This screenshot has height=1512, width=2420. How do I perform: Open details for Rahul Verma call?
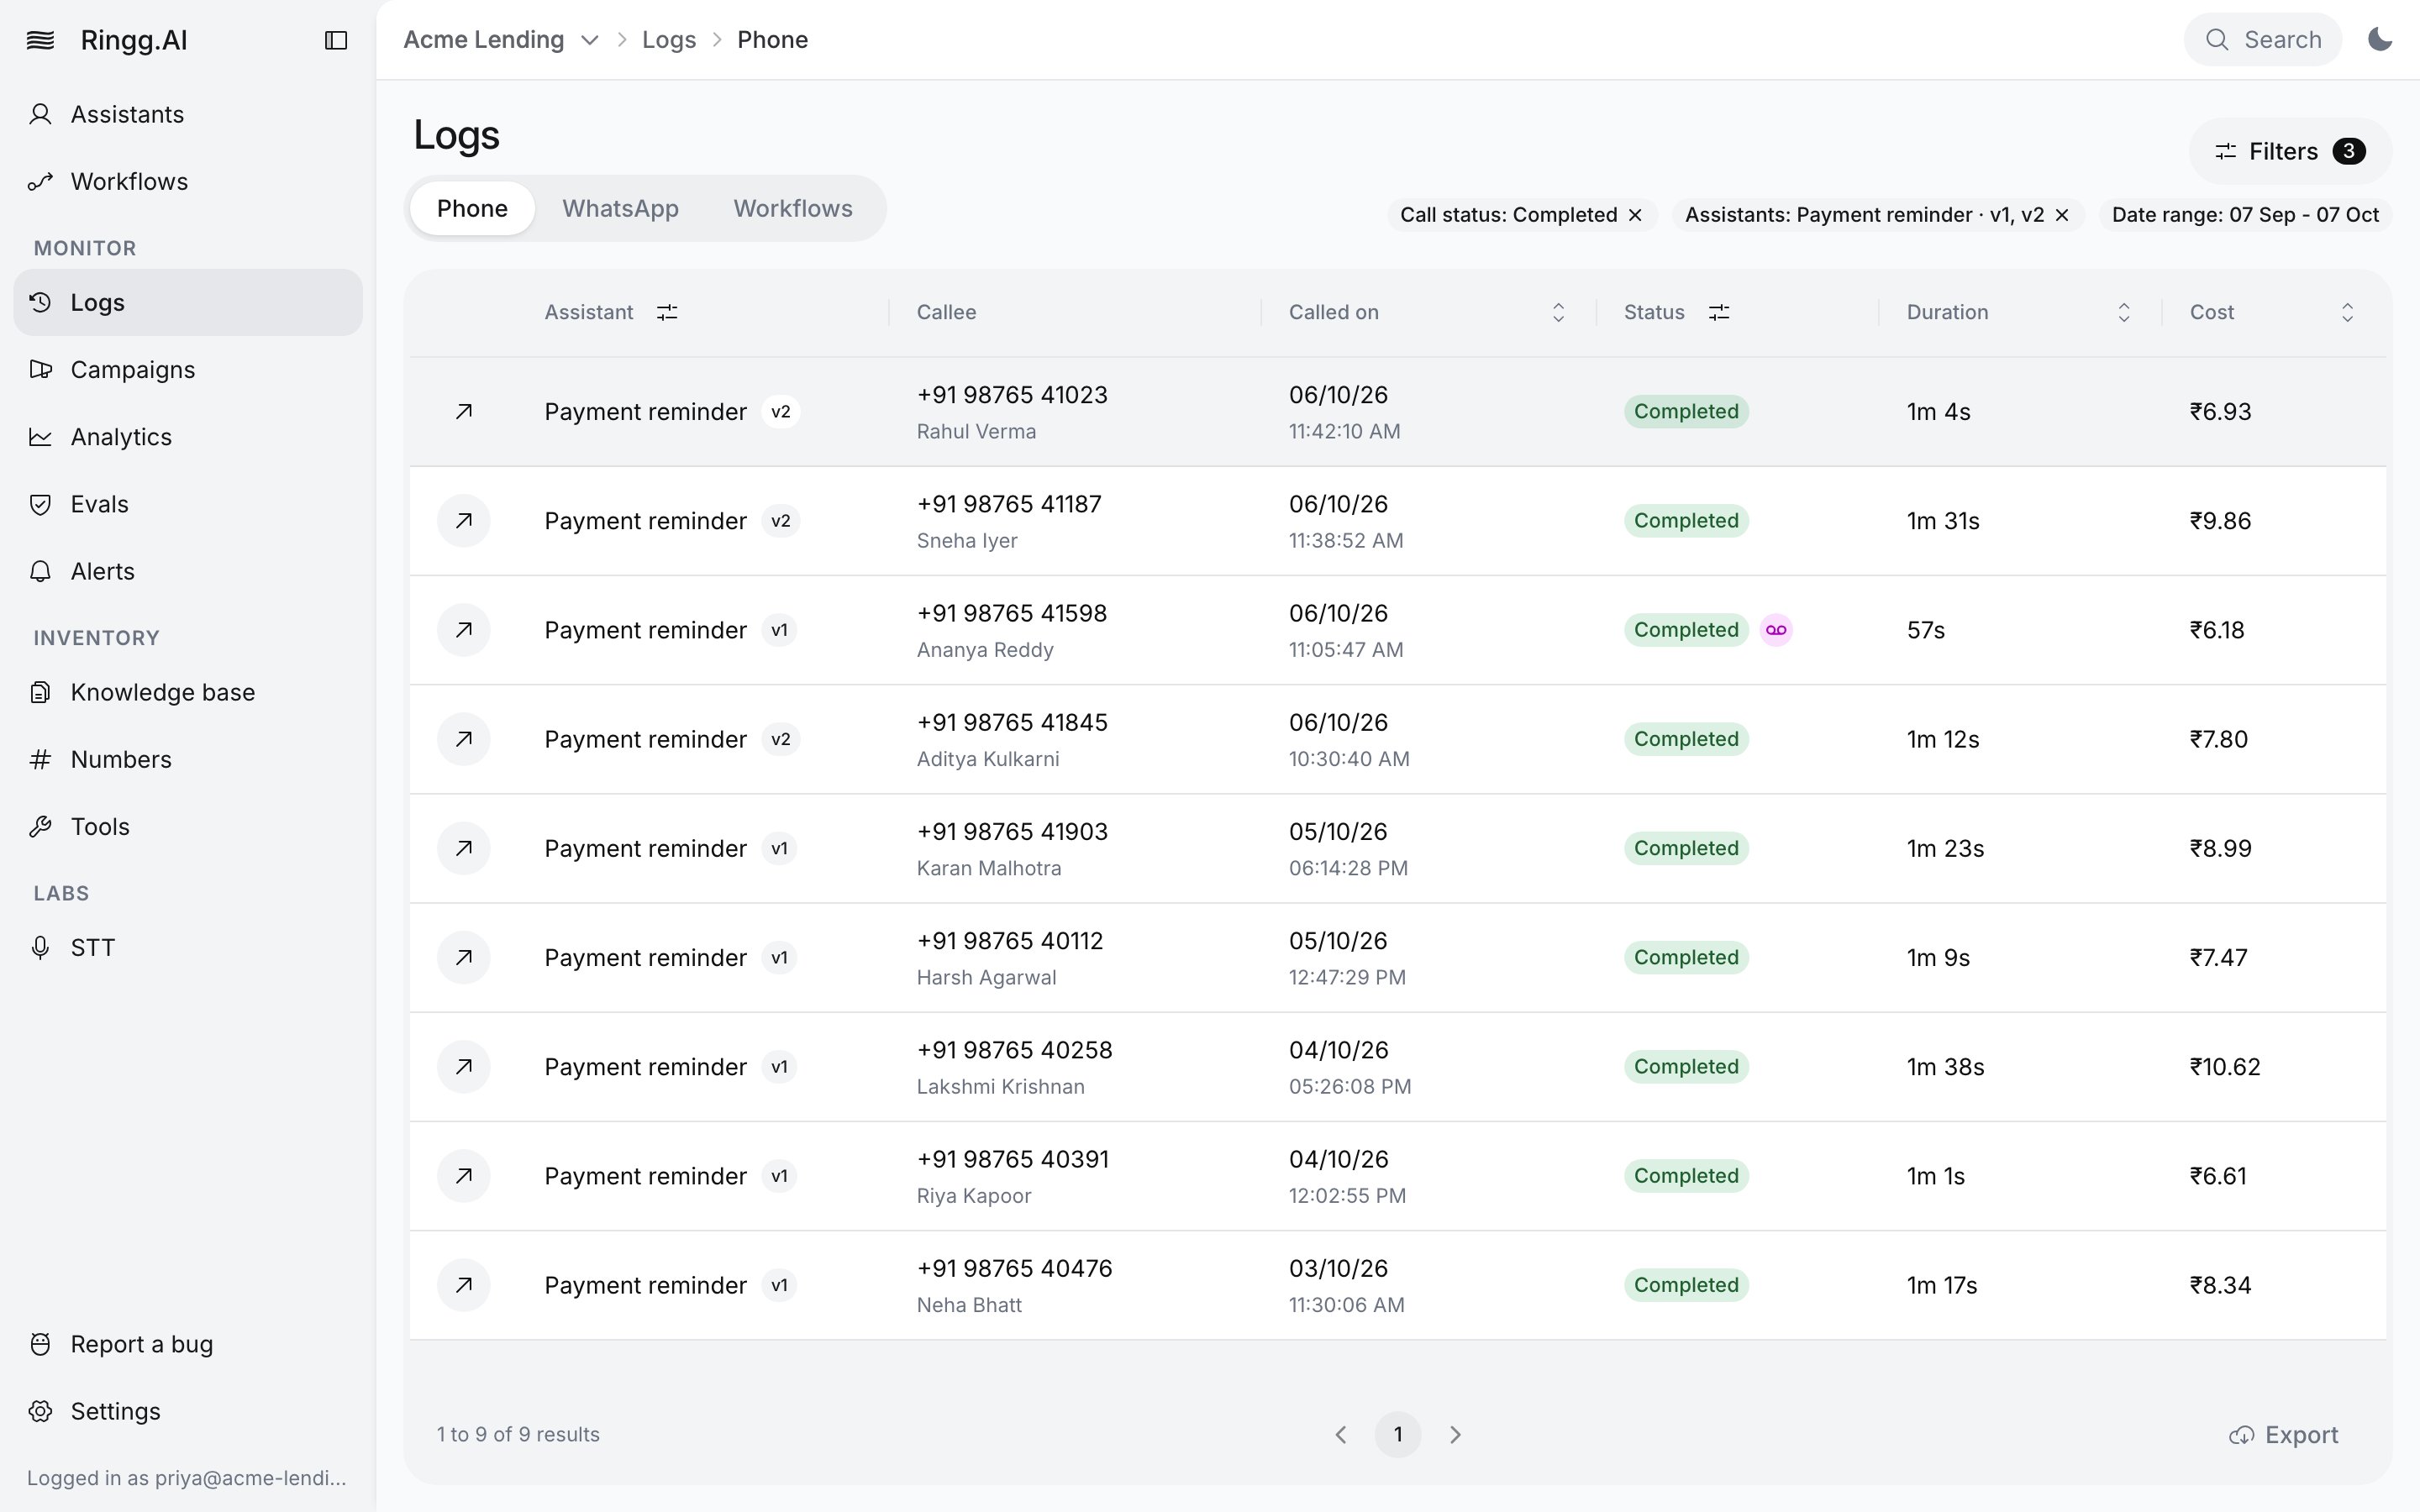[464, 411]
